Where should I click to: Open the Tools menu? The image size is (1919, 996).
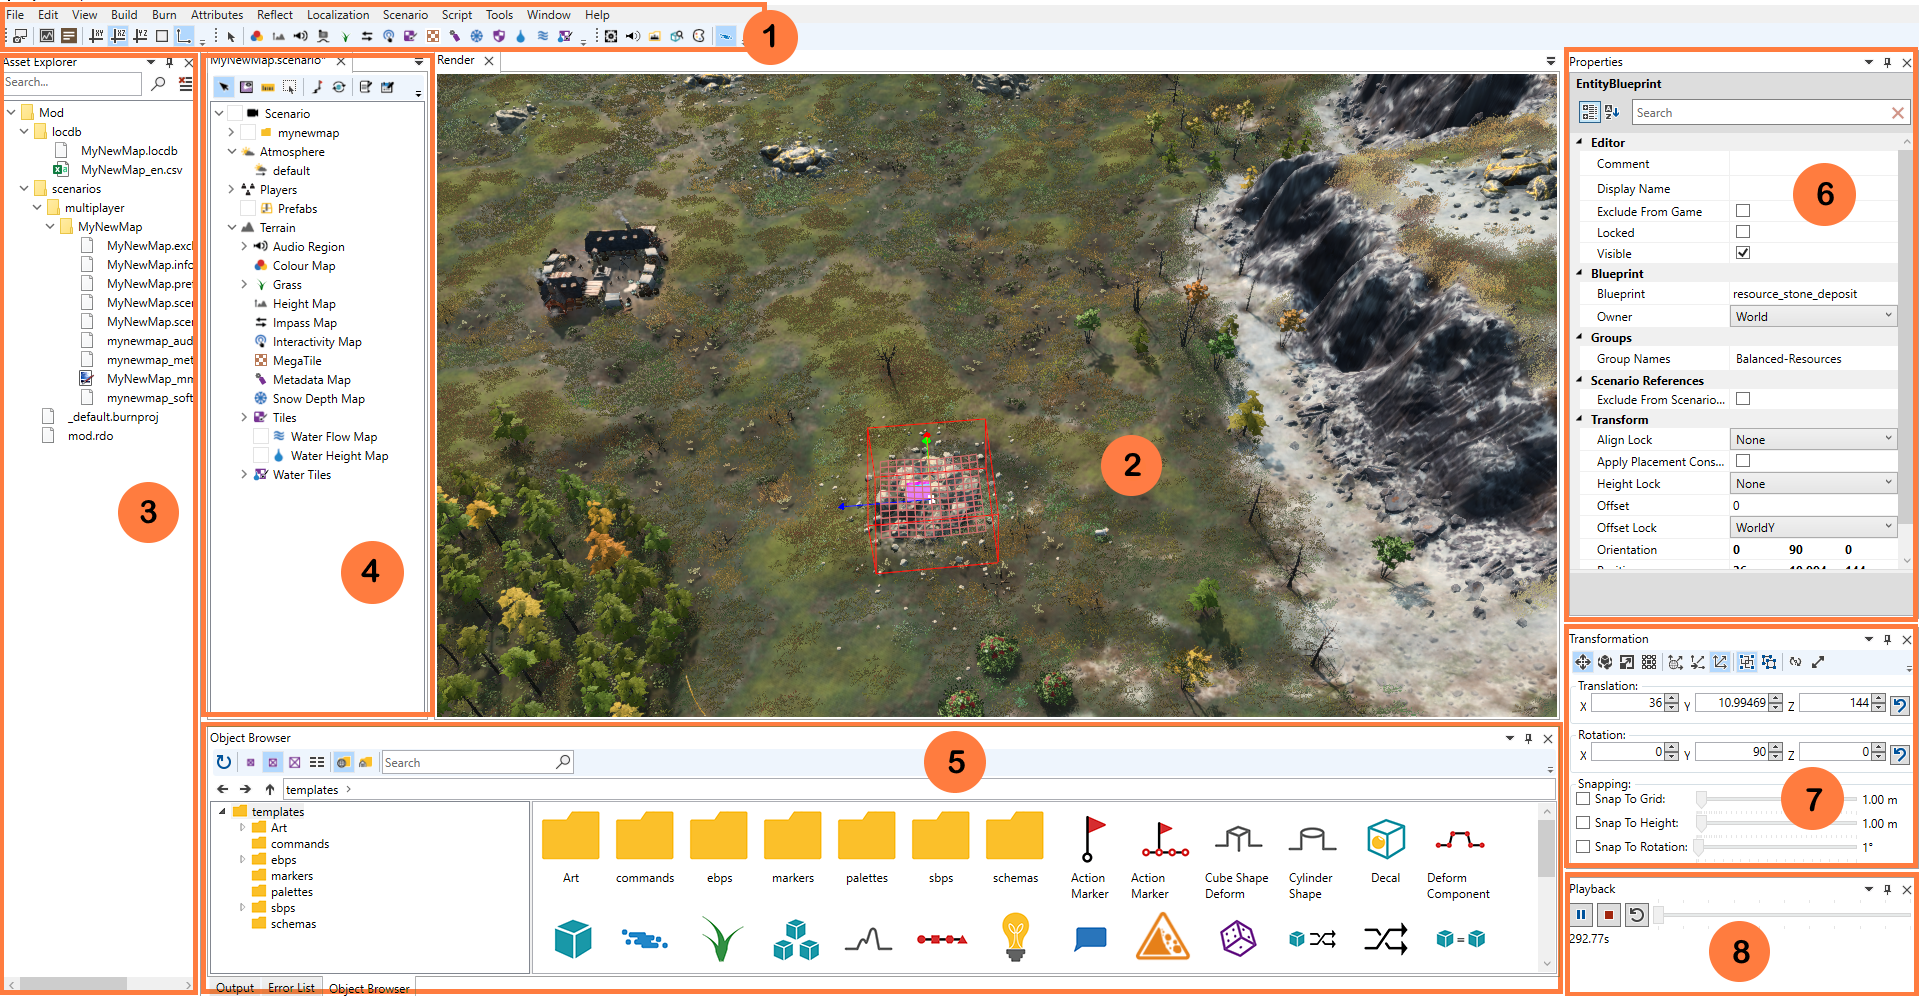pos(499,14)
